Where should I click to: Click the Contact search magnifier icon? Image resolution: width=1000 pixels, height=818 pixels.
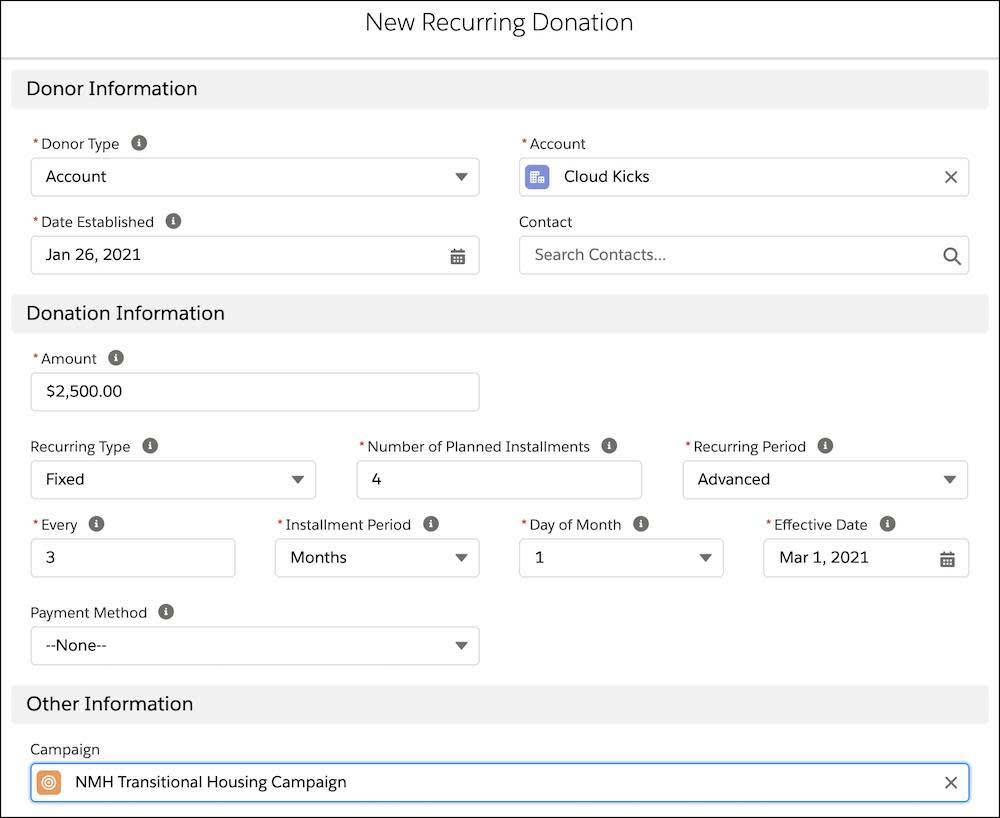click(949, 255)
